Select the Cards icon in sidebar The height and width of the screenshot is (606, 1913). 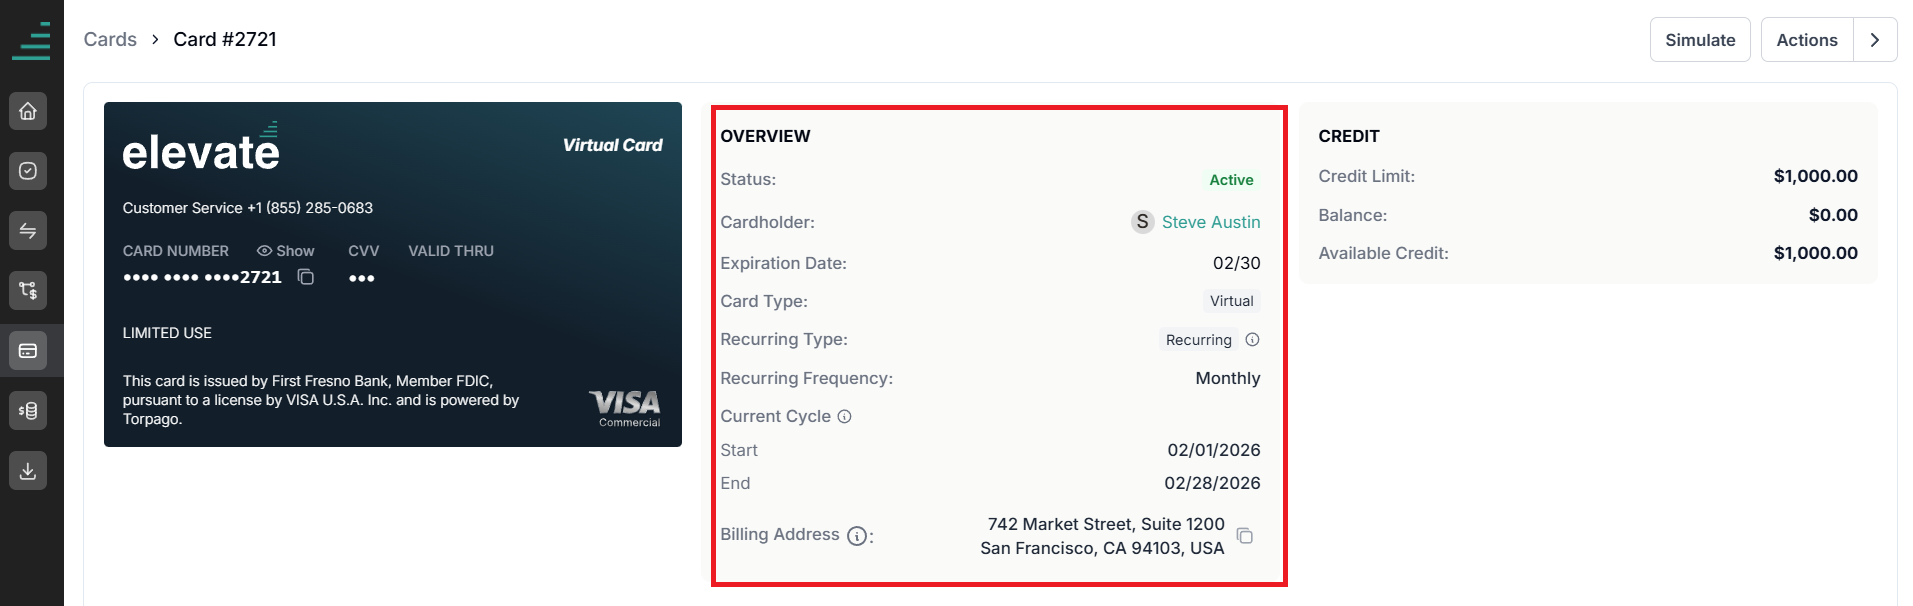(28, 351)
